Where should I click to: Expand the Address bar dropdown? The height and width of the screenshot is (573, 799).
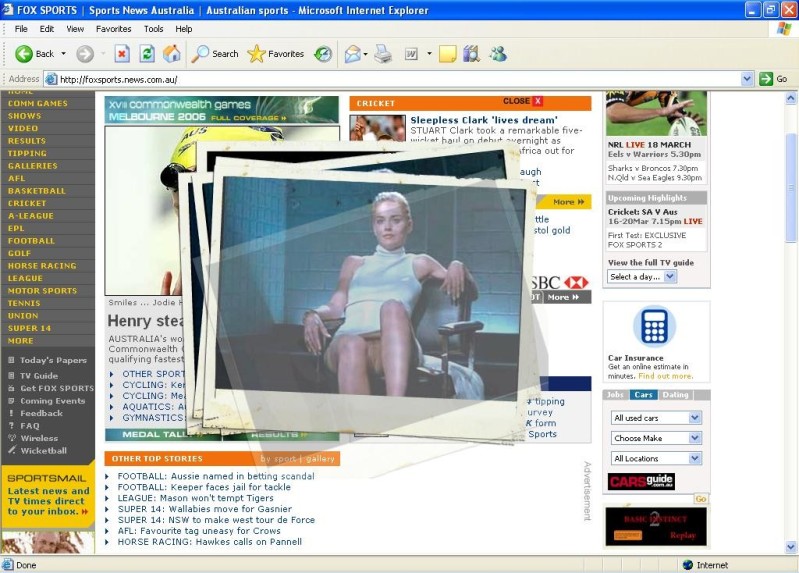[747, 79]
